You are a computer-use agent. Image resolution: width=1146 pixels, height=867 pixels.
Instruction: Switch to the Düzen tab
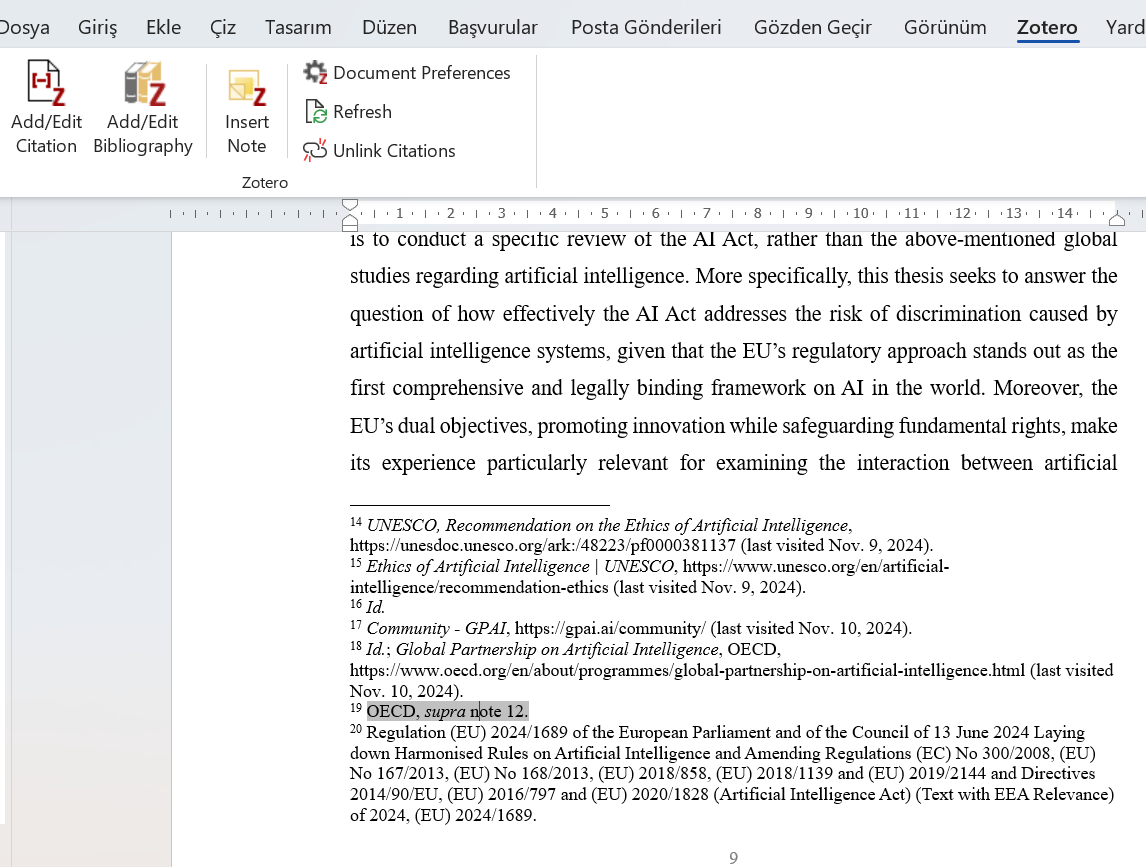coord(390,28)
